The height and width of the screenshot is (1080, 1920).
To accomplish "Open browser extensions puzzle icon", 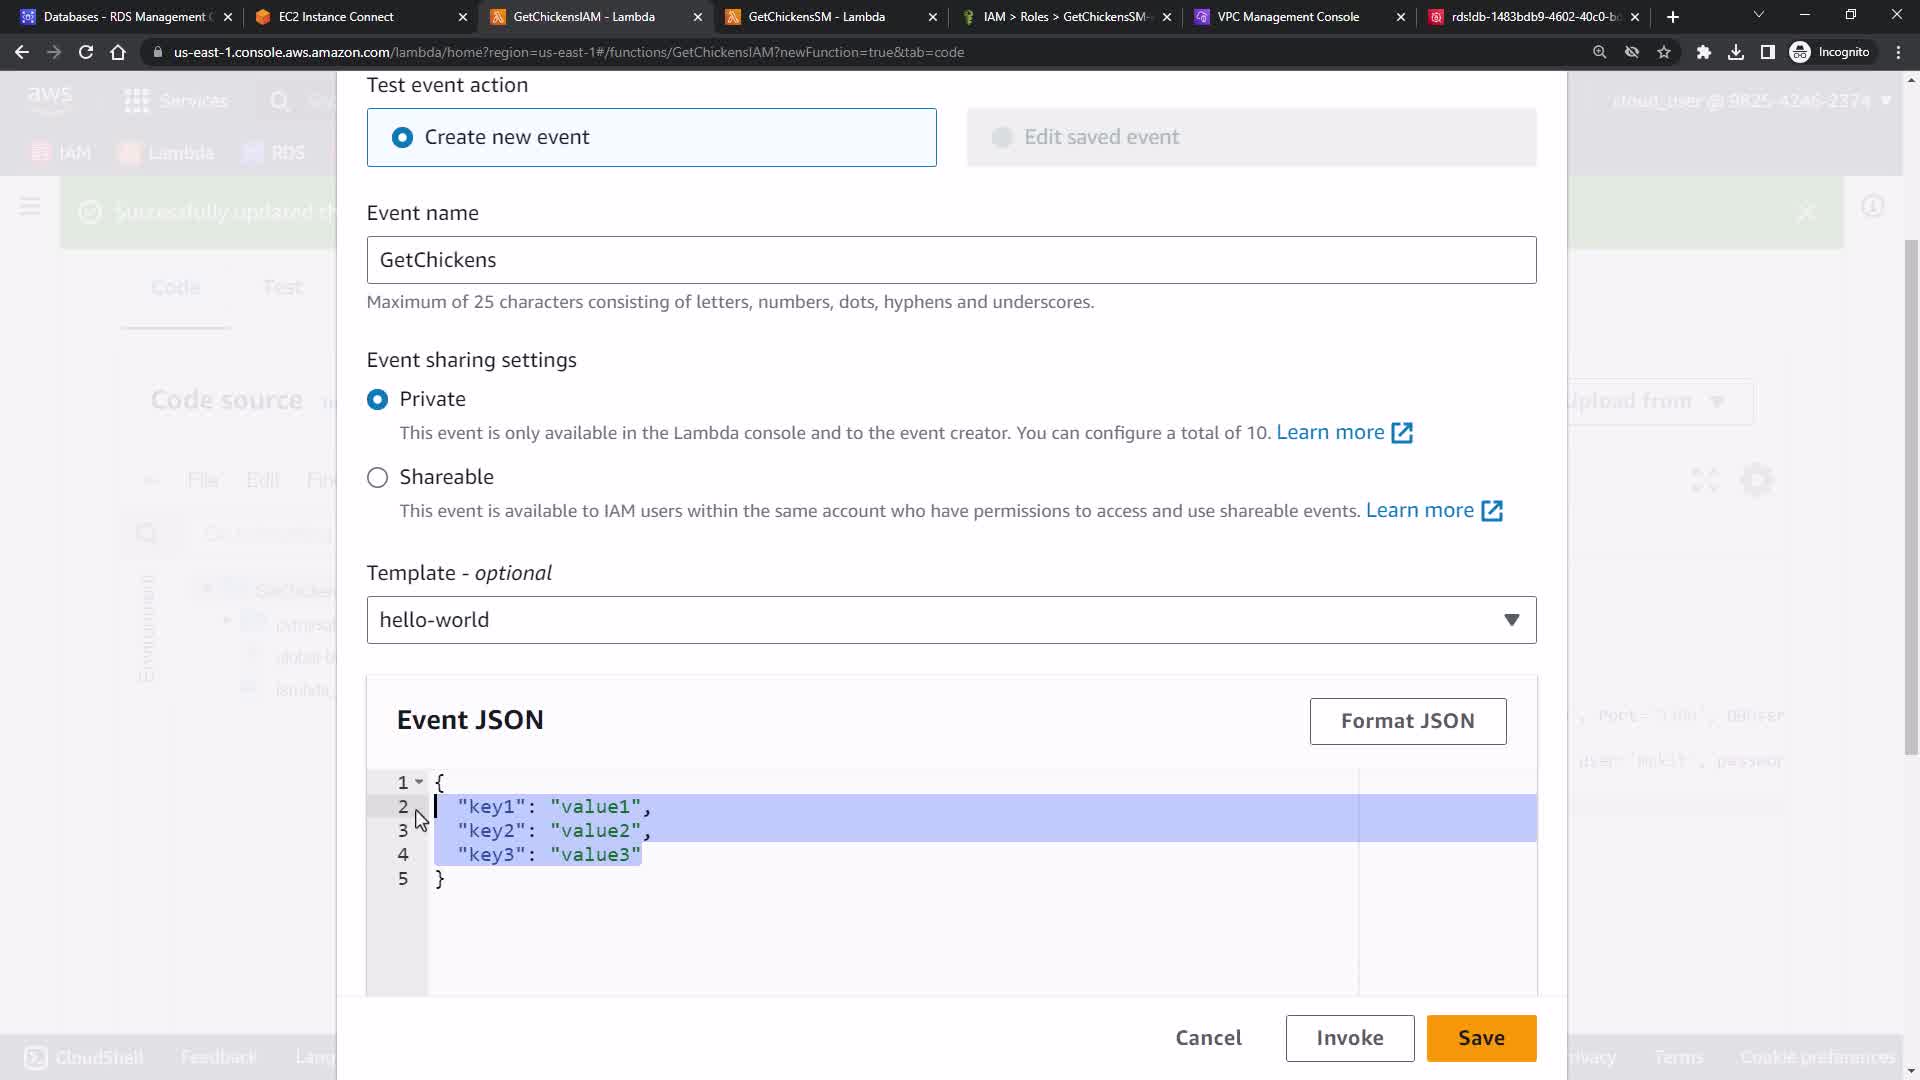I will point(1704,52).
